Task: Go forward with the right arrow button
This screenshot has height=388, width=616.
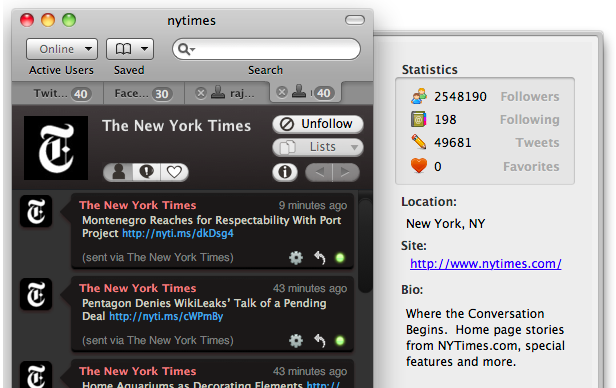Action: pos(346,172)
